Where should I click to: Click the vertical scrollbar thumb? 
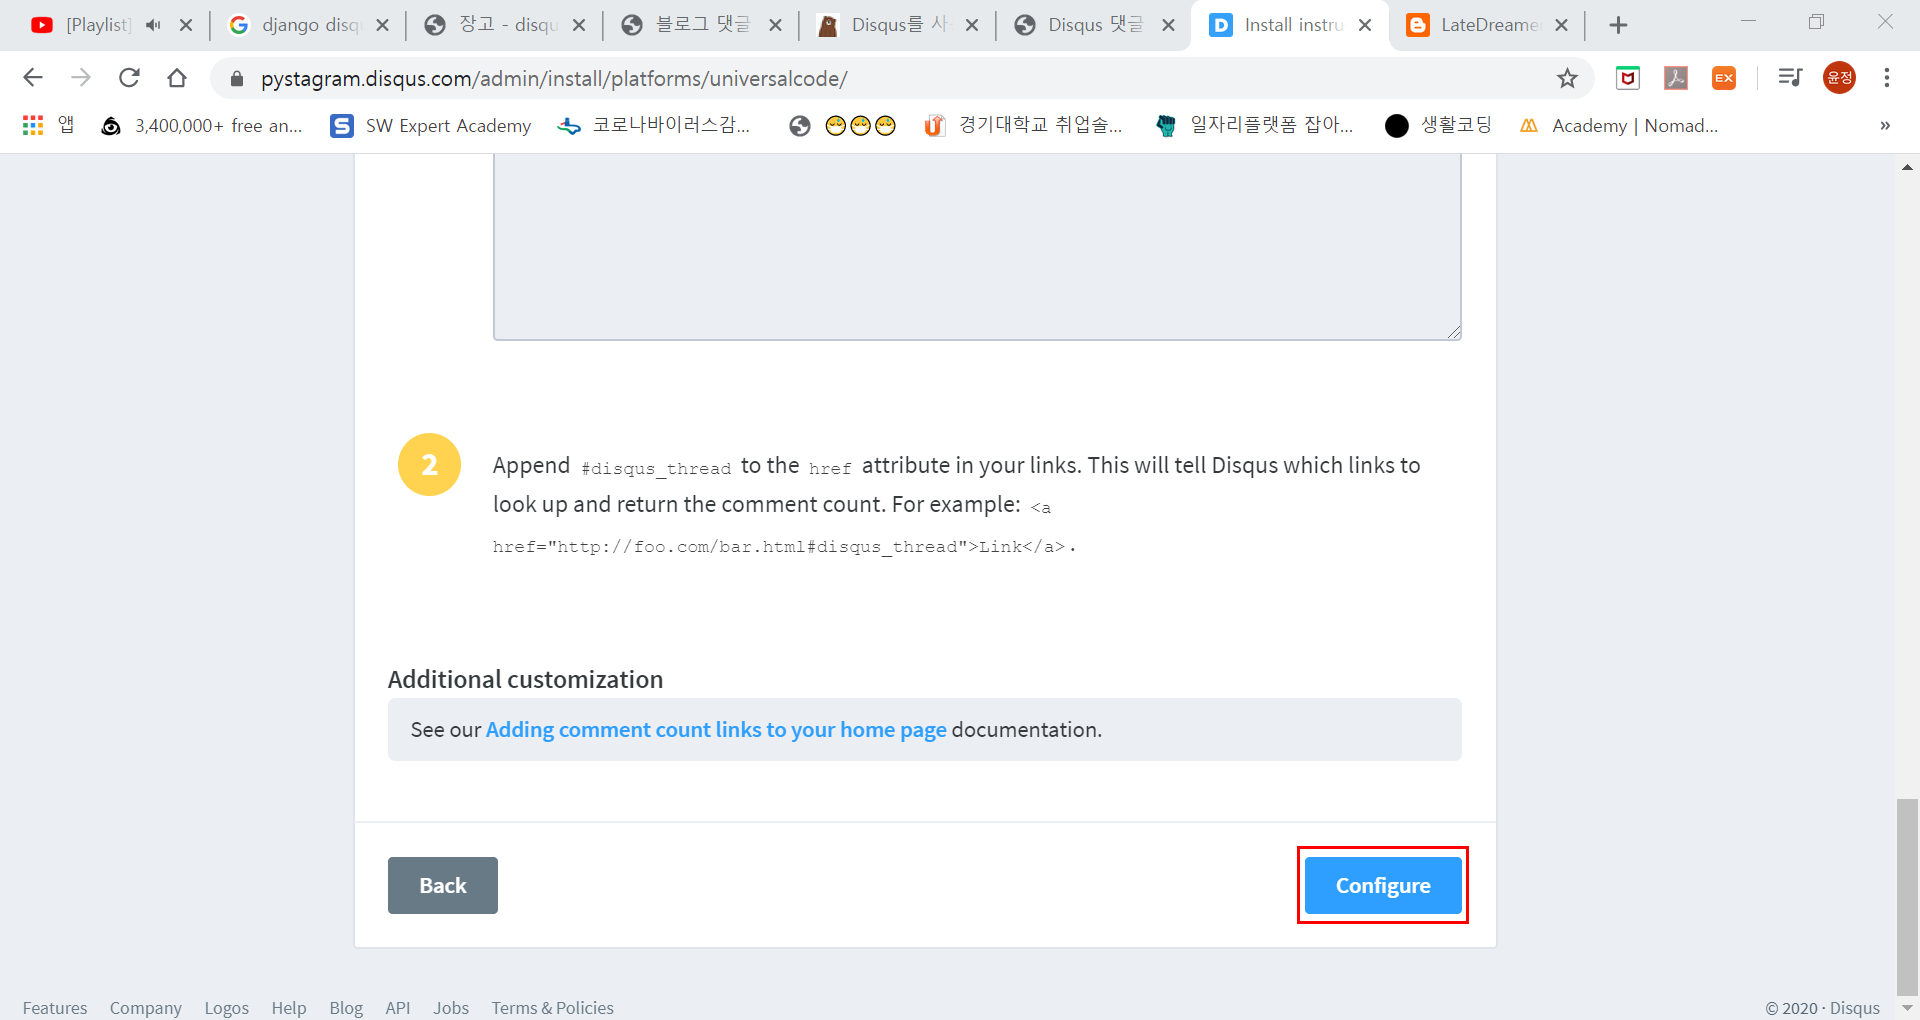pyautogui.click(x=1907, y=896)
